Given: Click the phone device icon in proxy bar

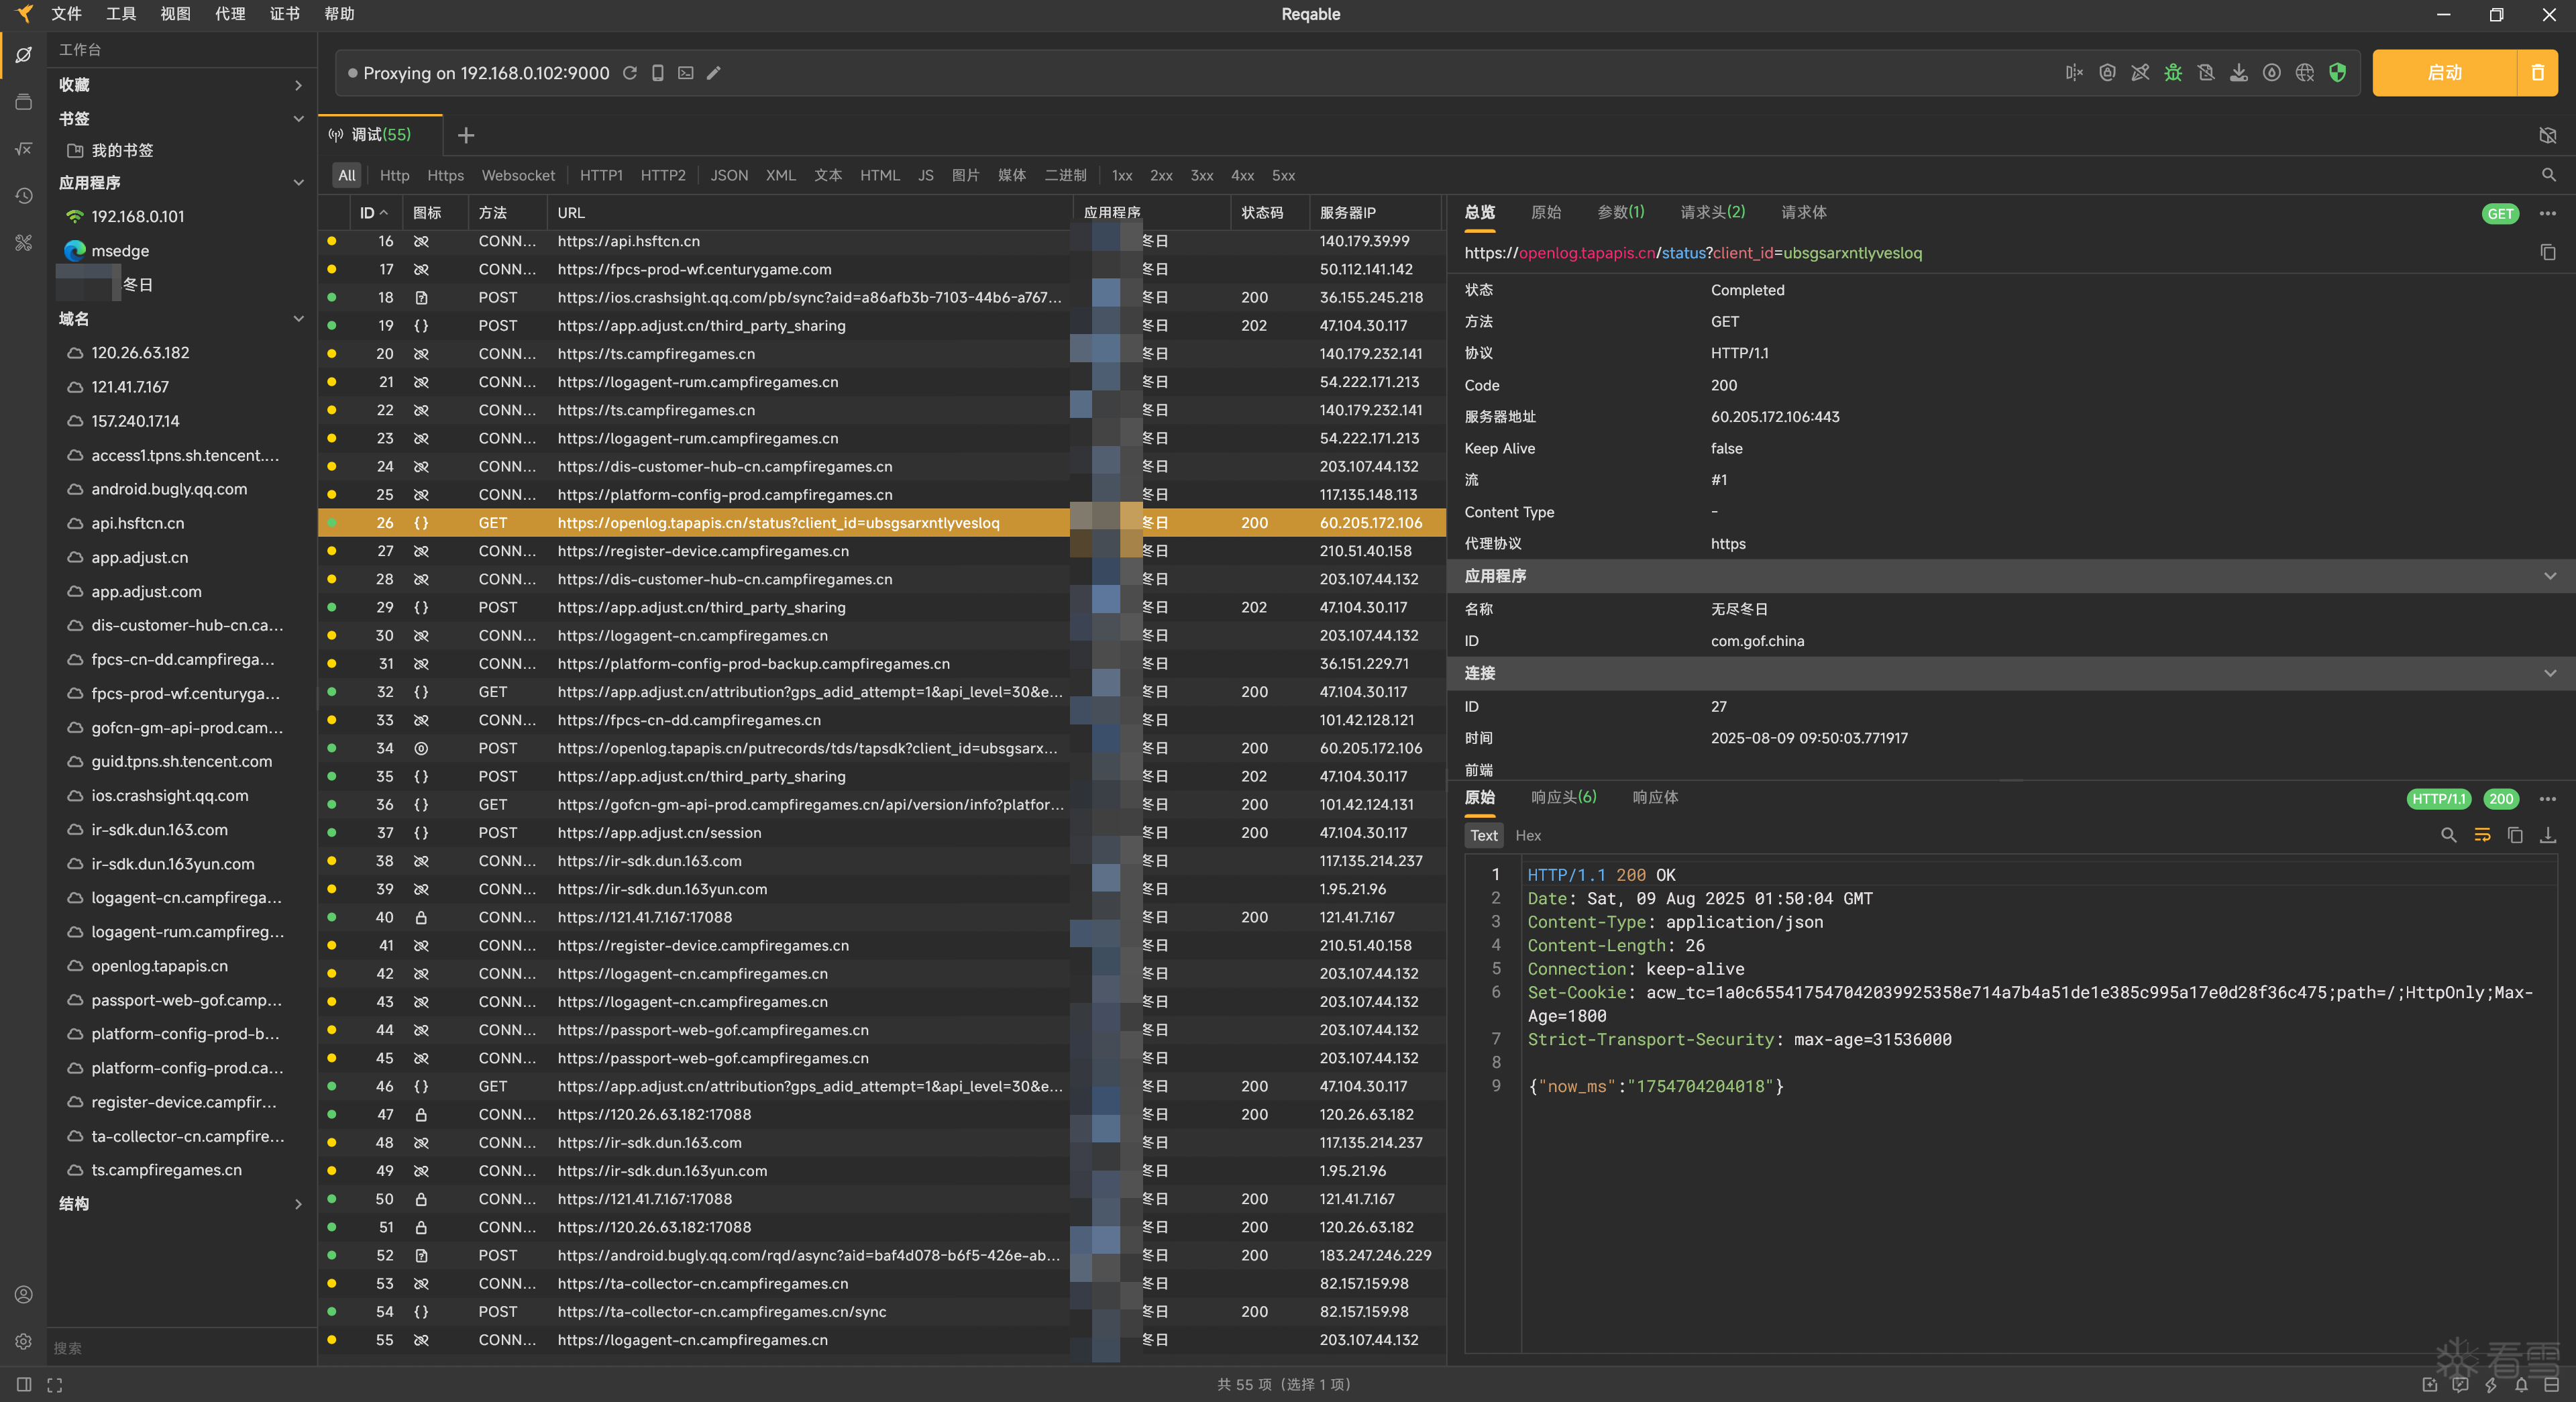Looking at the screenshot, I should coord(658,73).
